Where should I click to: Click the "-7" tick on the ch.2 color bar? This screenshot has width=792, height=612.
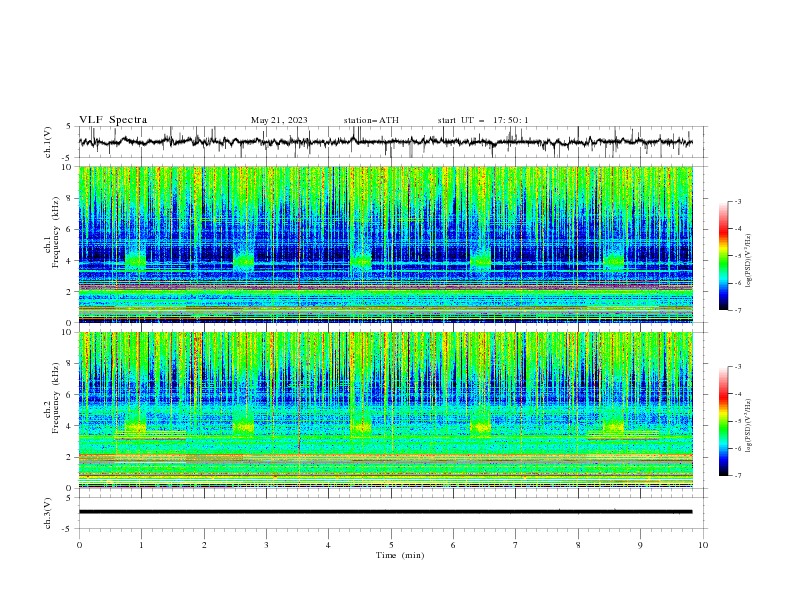pyautogui.click(x=737, y=475)
